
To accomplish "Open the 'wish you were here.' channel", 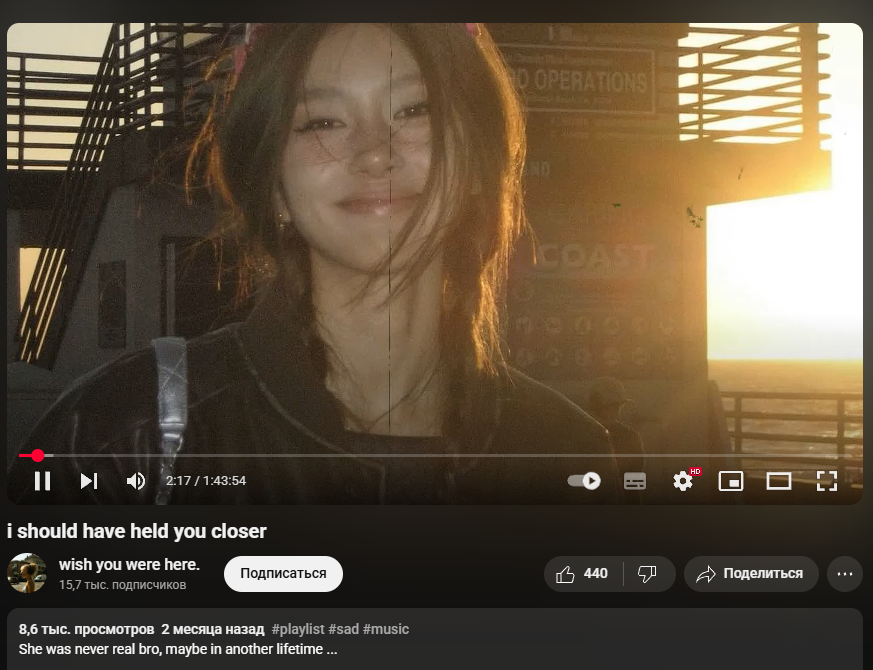I will point(129,565).
